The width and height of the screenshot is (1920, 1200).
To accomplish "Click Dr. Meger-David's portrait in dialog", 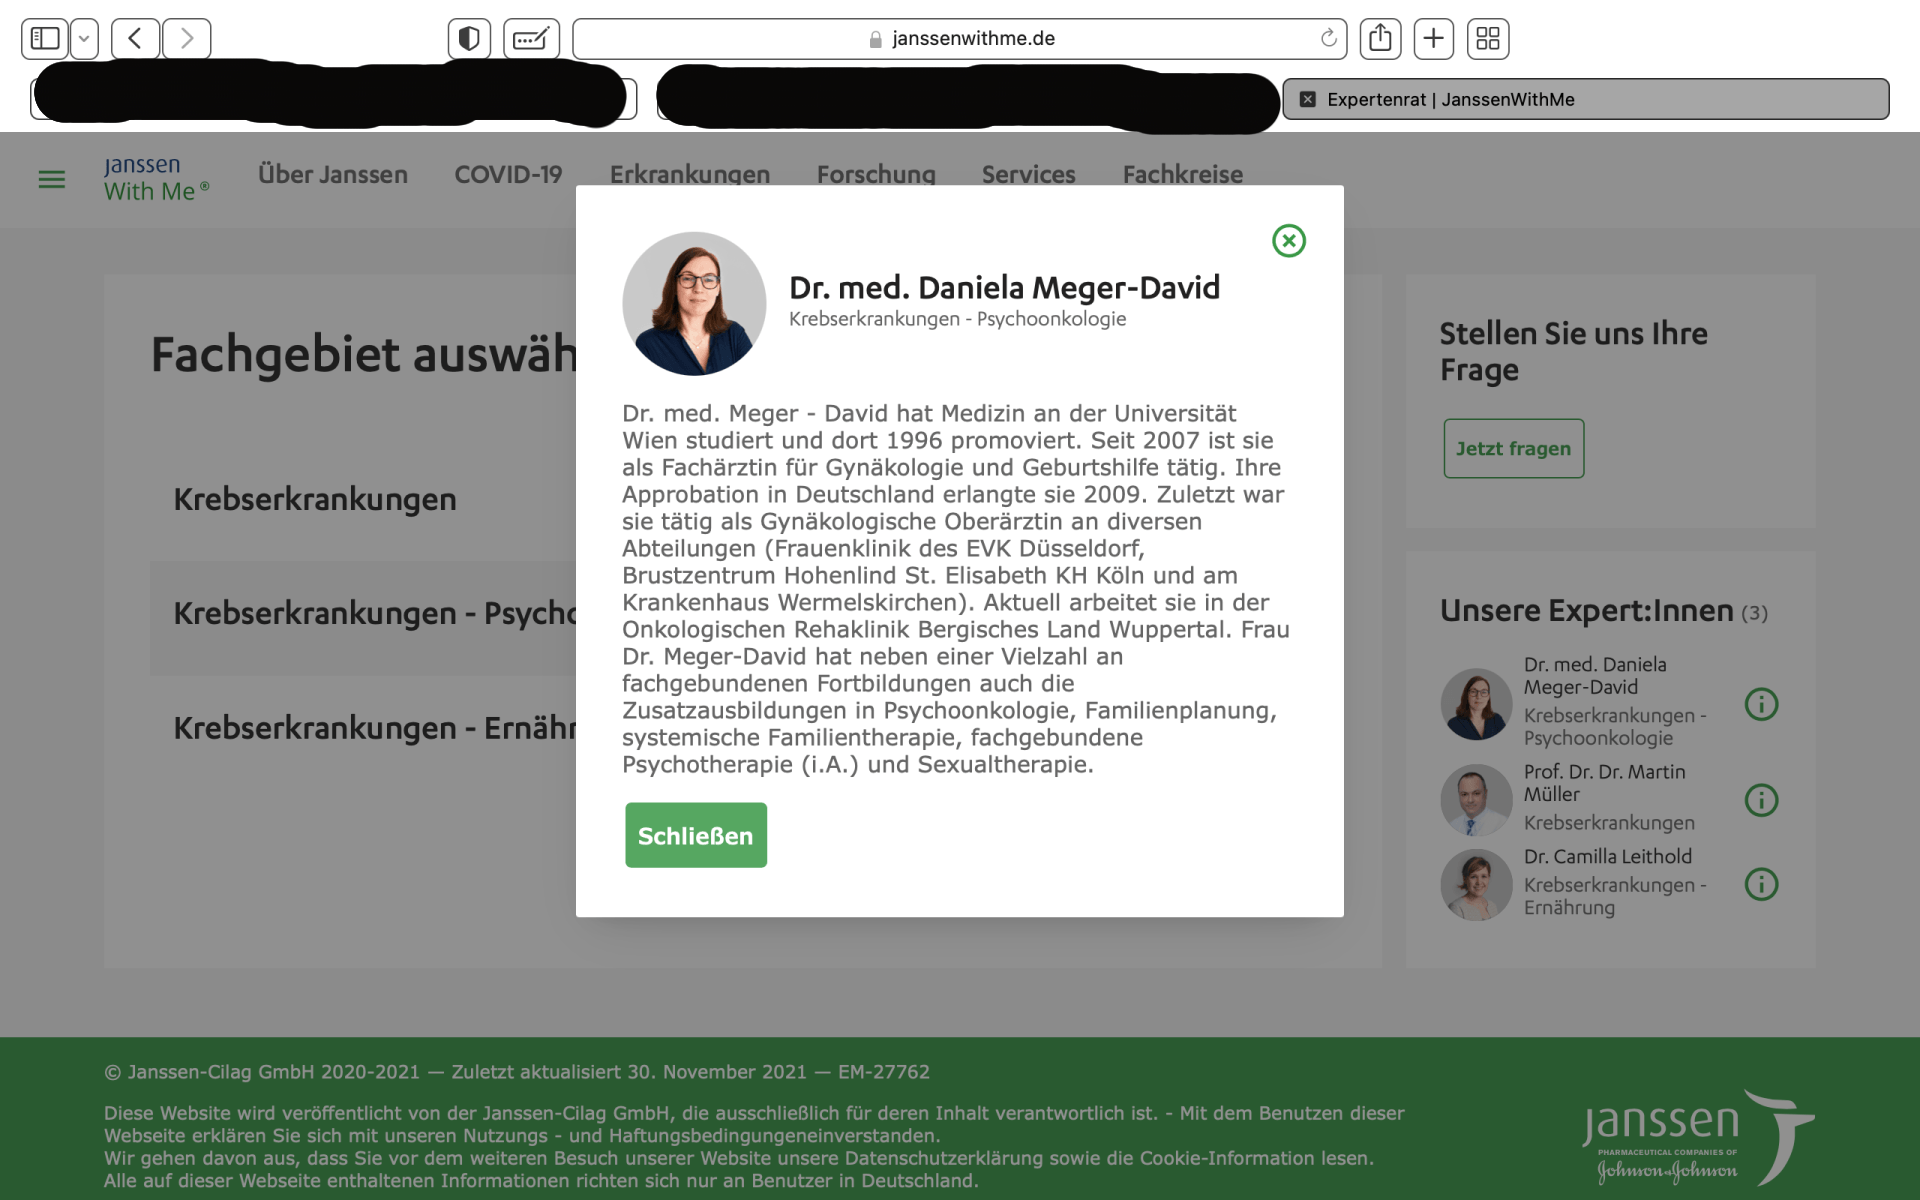I will (x=694, y=304).
